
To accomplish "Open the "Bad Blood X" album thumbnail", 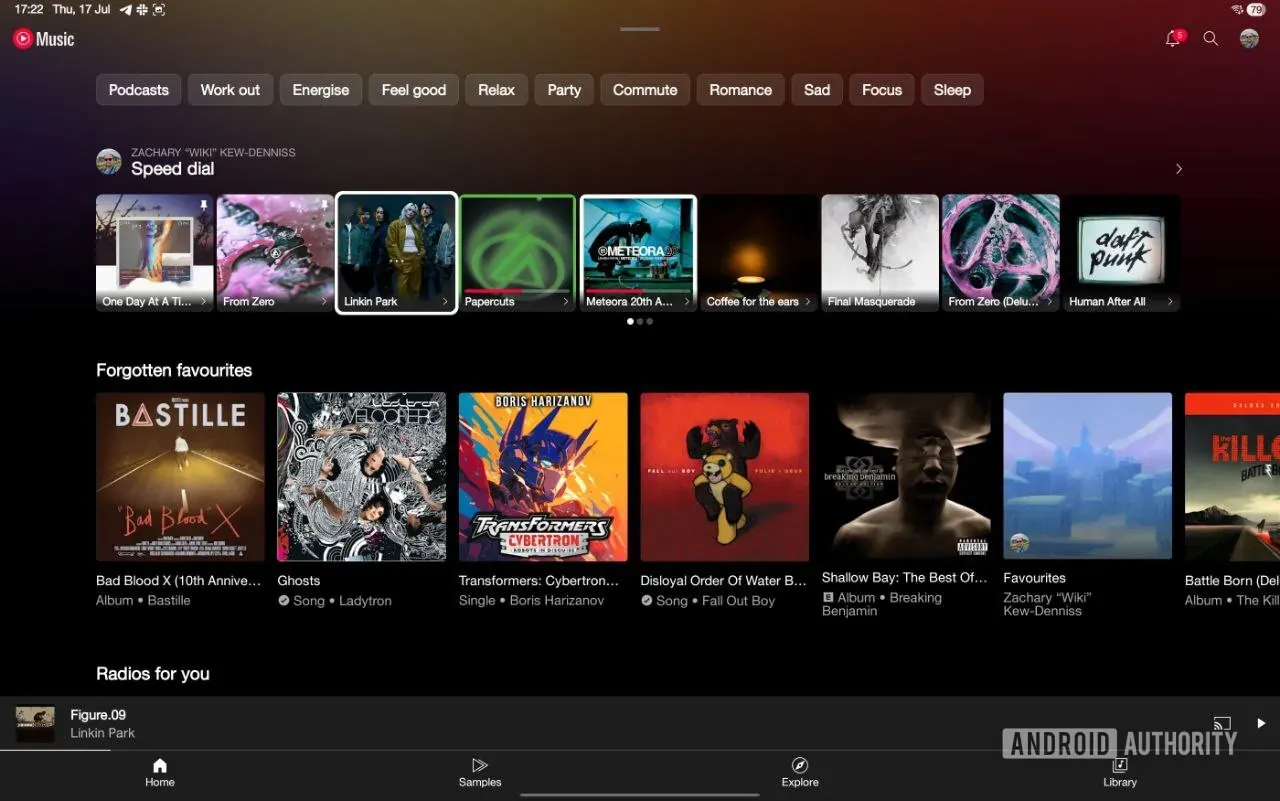I will tap(180, 476).
